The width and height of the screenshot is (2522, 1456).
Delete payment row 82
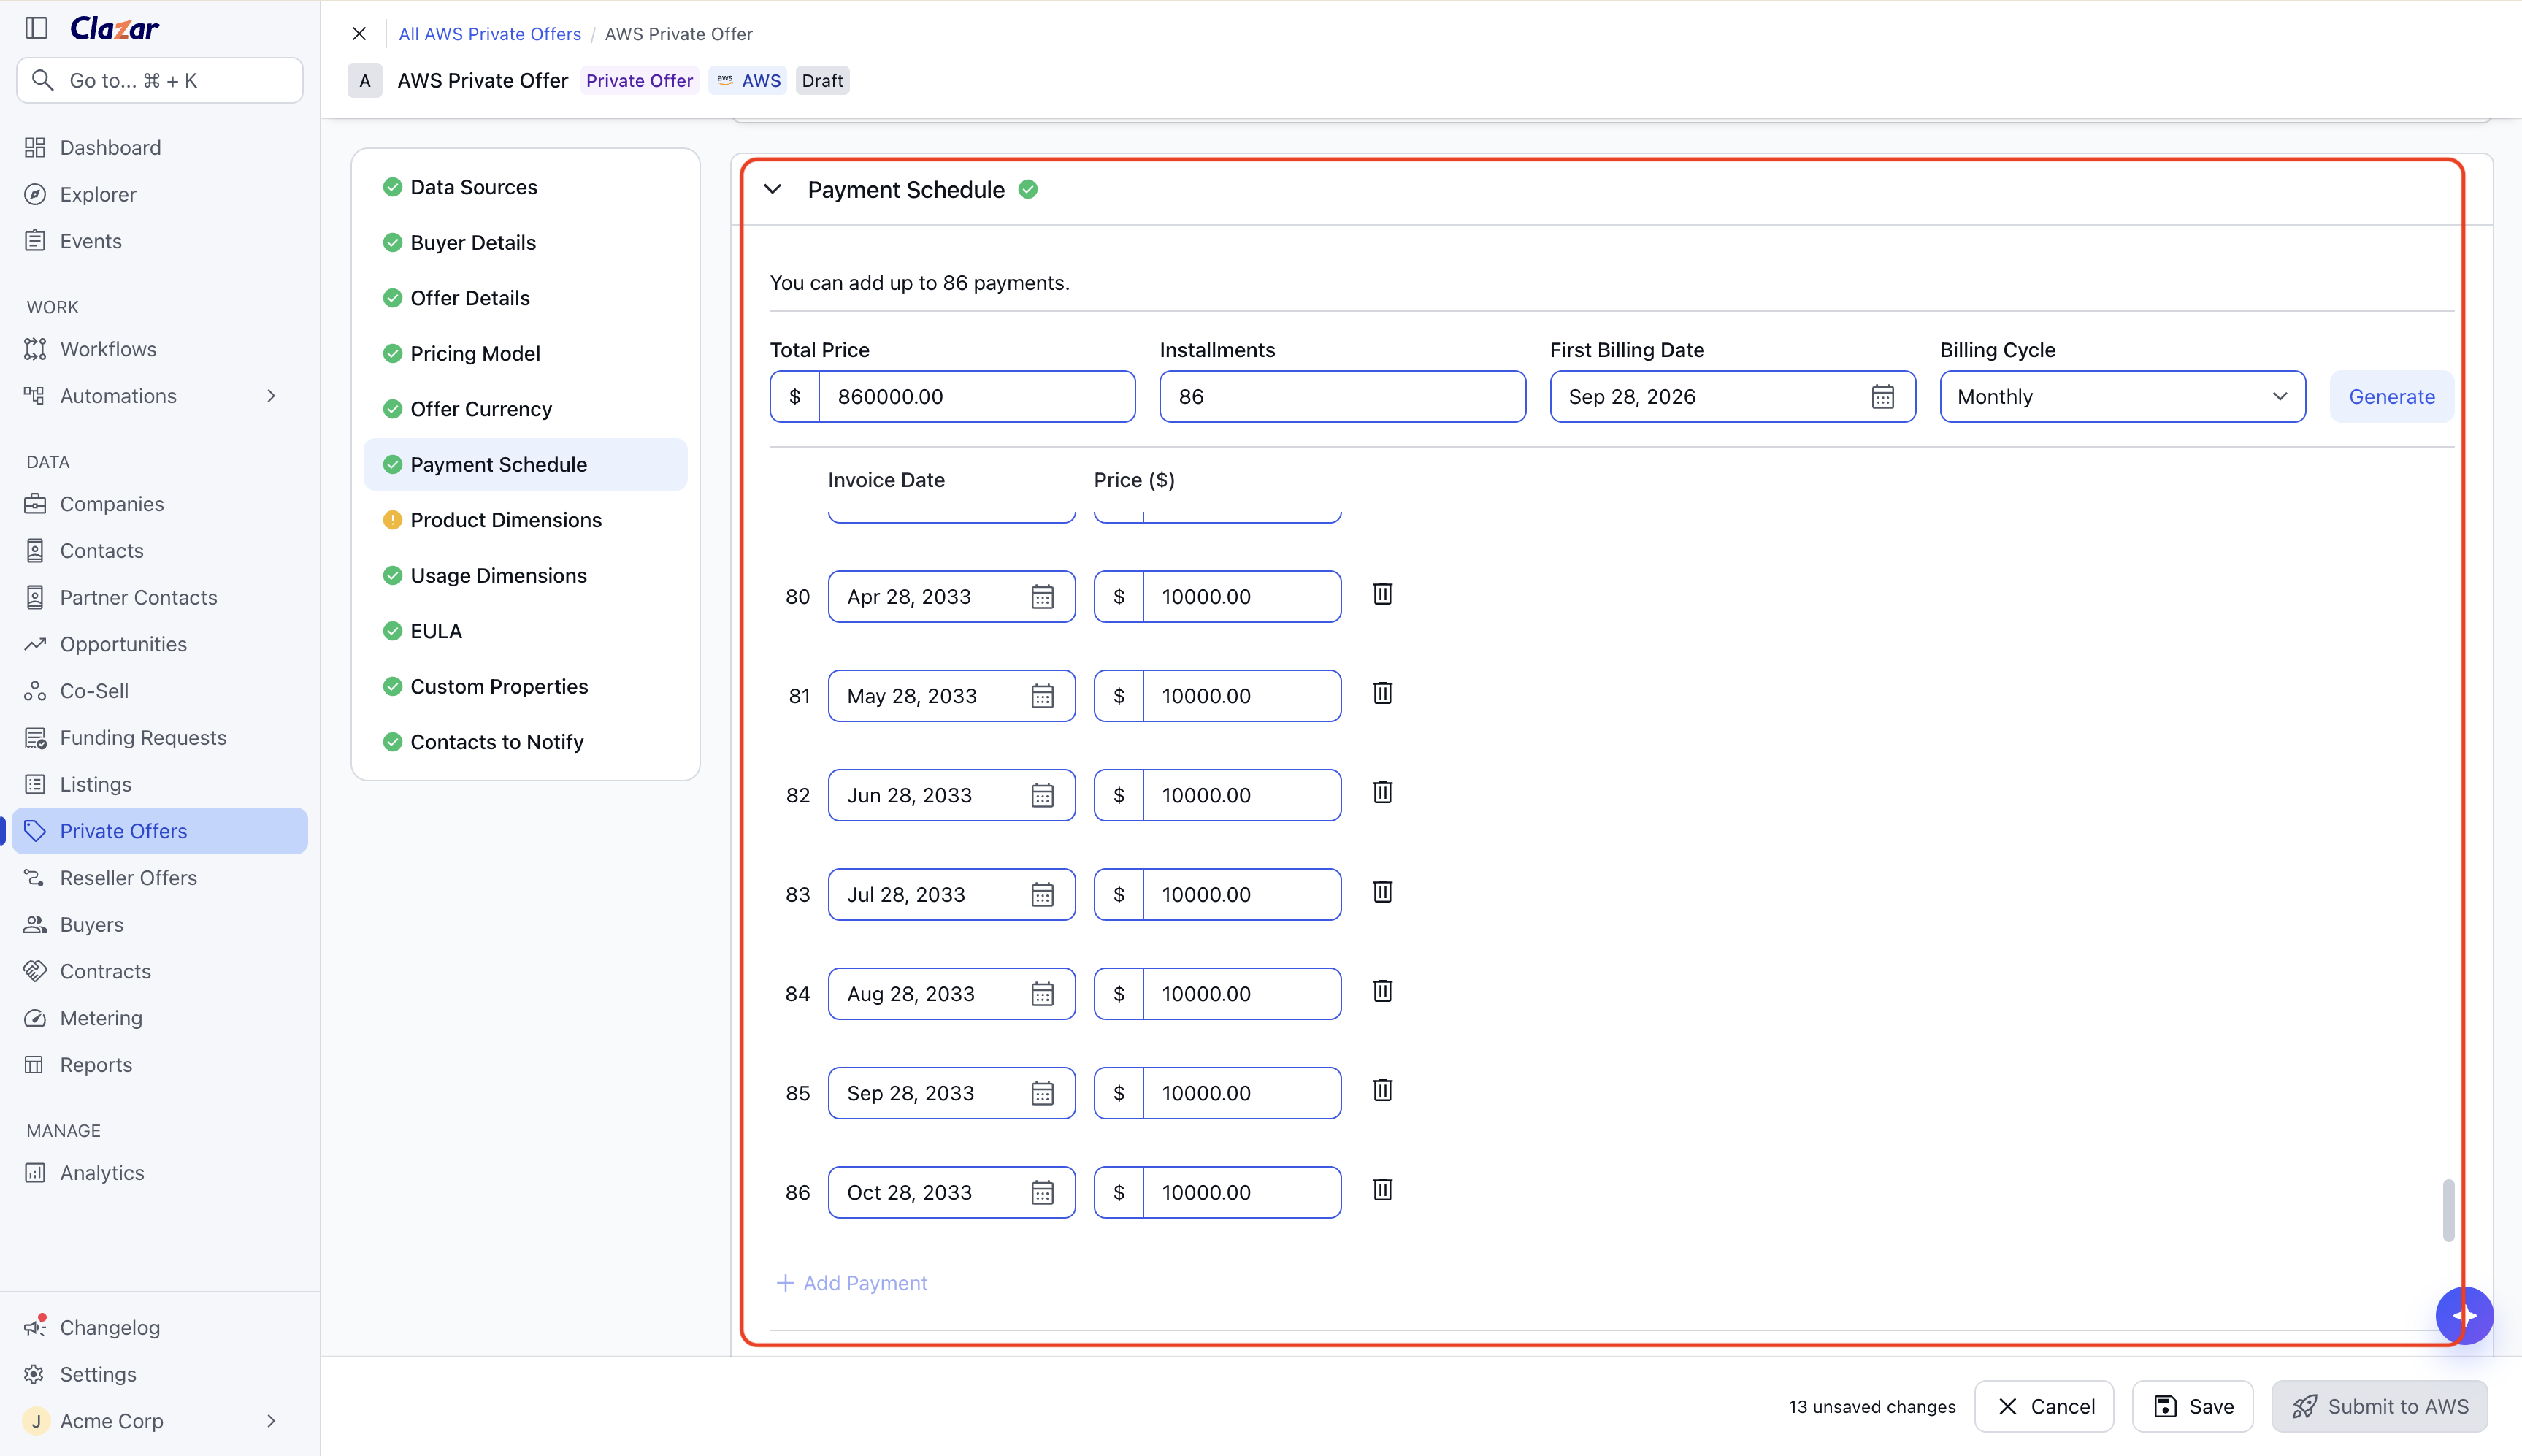point(1382,793)
